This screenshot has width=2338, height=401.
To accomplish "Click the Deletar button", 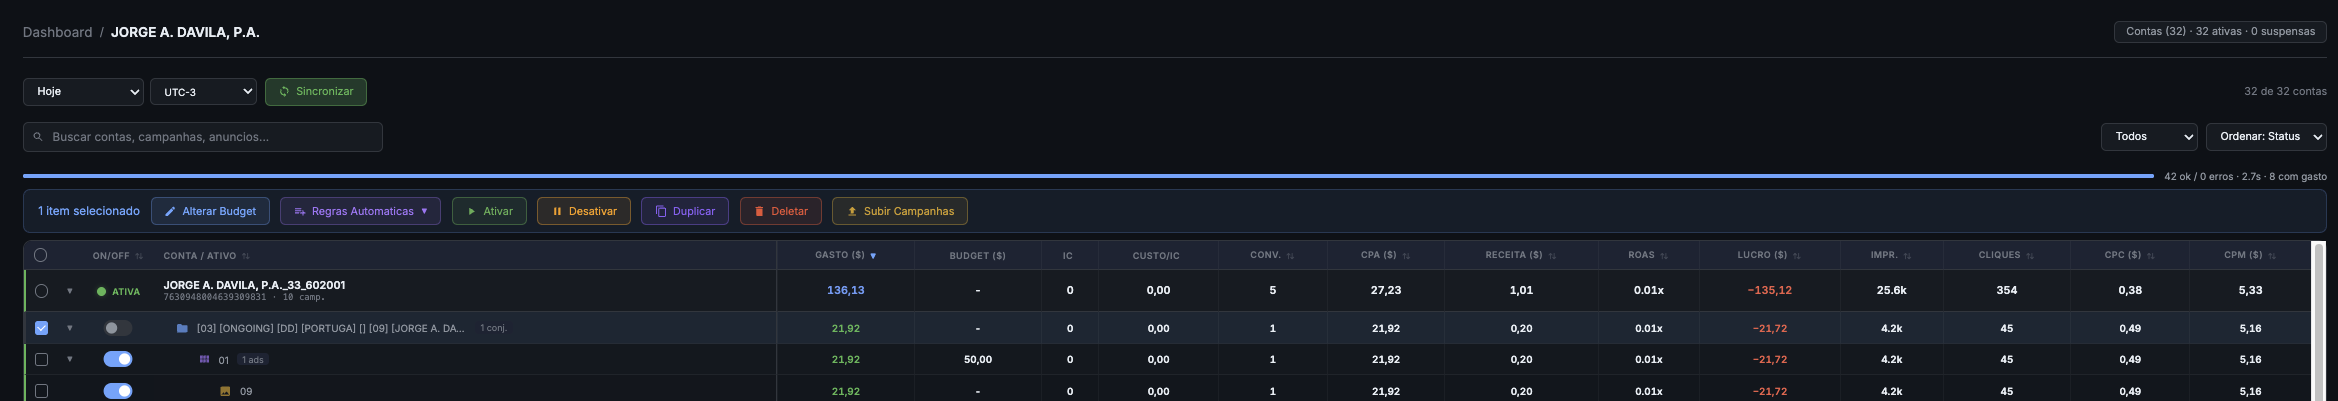I will (x=781, y=211).
